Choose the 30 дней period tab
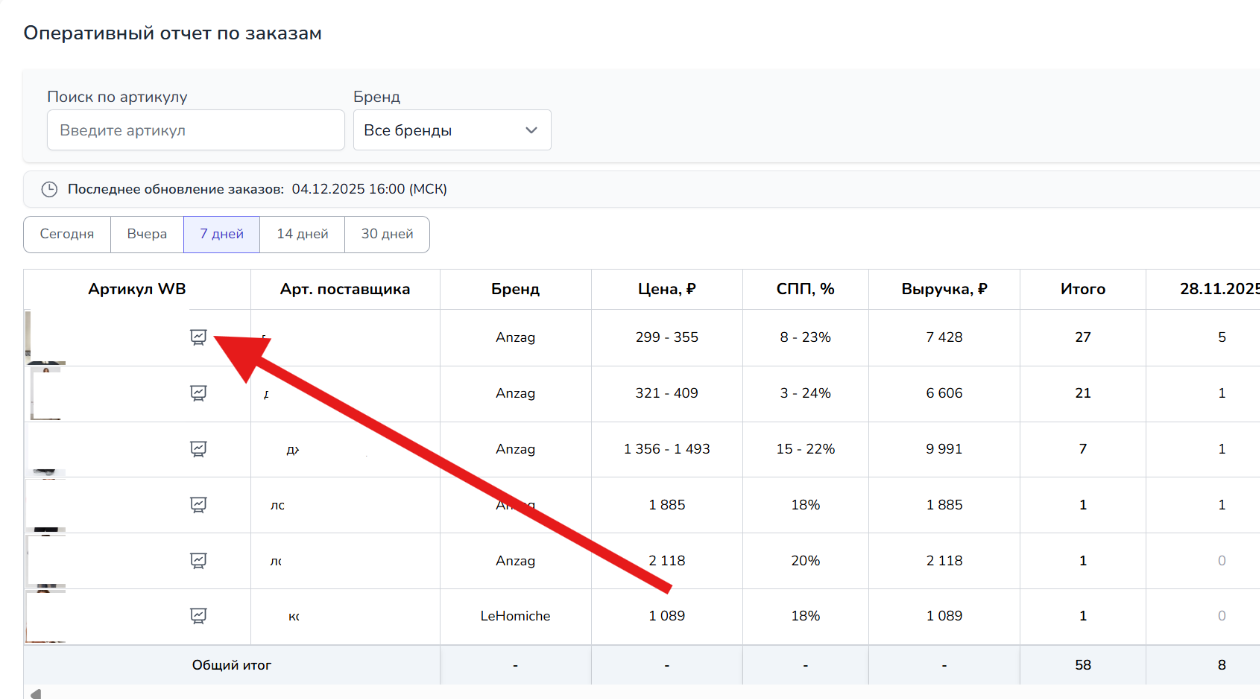The image size is (1260, 699). pyautogui.click(x=387, y=234)
